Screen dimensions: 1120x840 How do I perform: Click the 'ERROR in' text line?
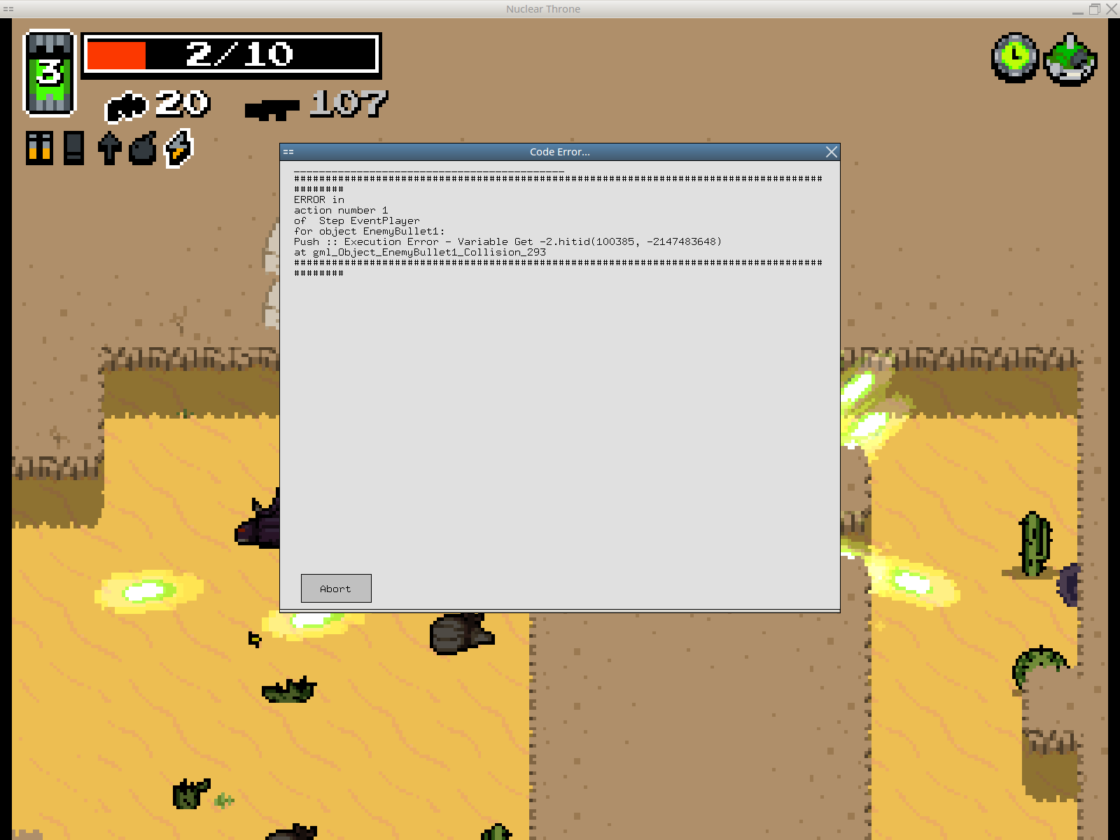[x=319, y=200]
